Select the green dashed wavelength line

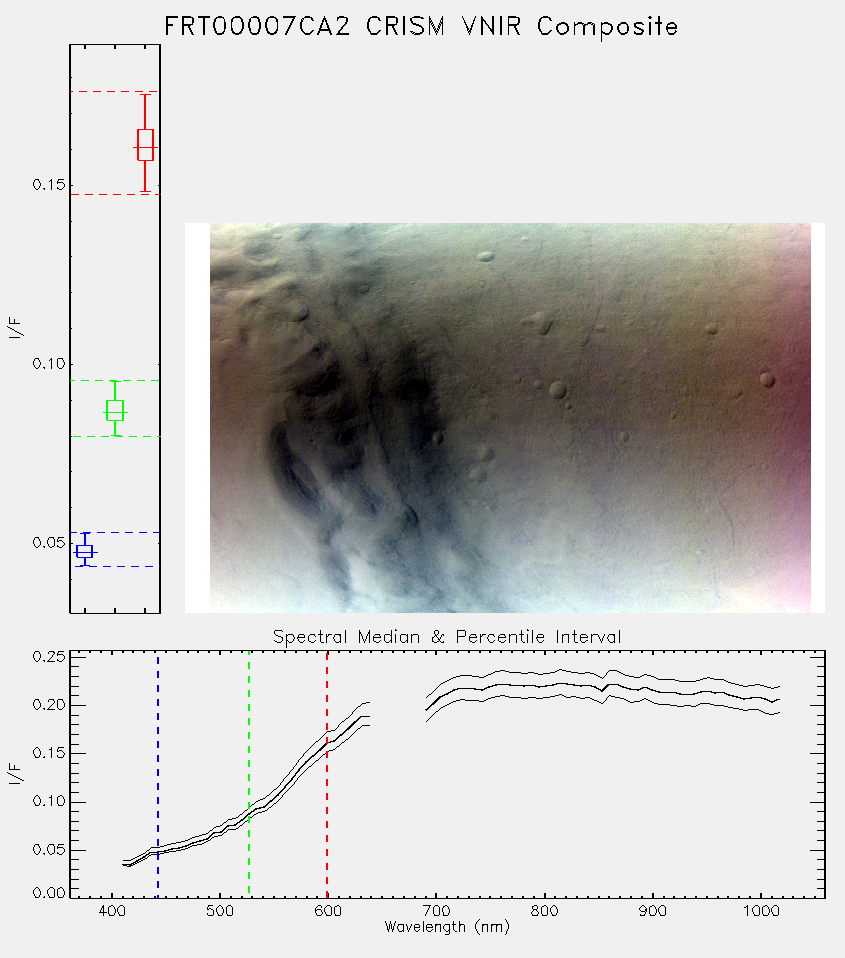click(249, 774)
